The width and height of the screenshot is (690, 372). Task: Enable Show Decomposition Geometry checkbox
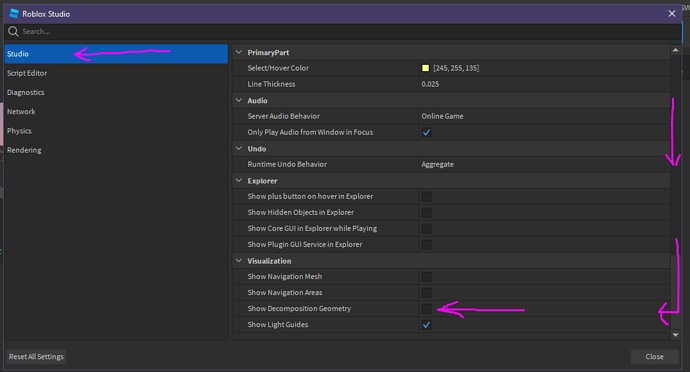click(x=426, y=309)
